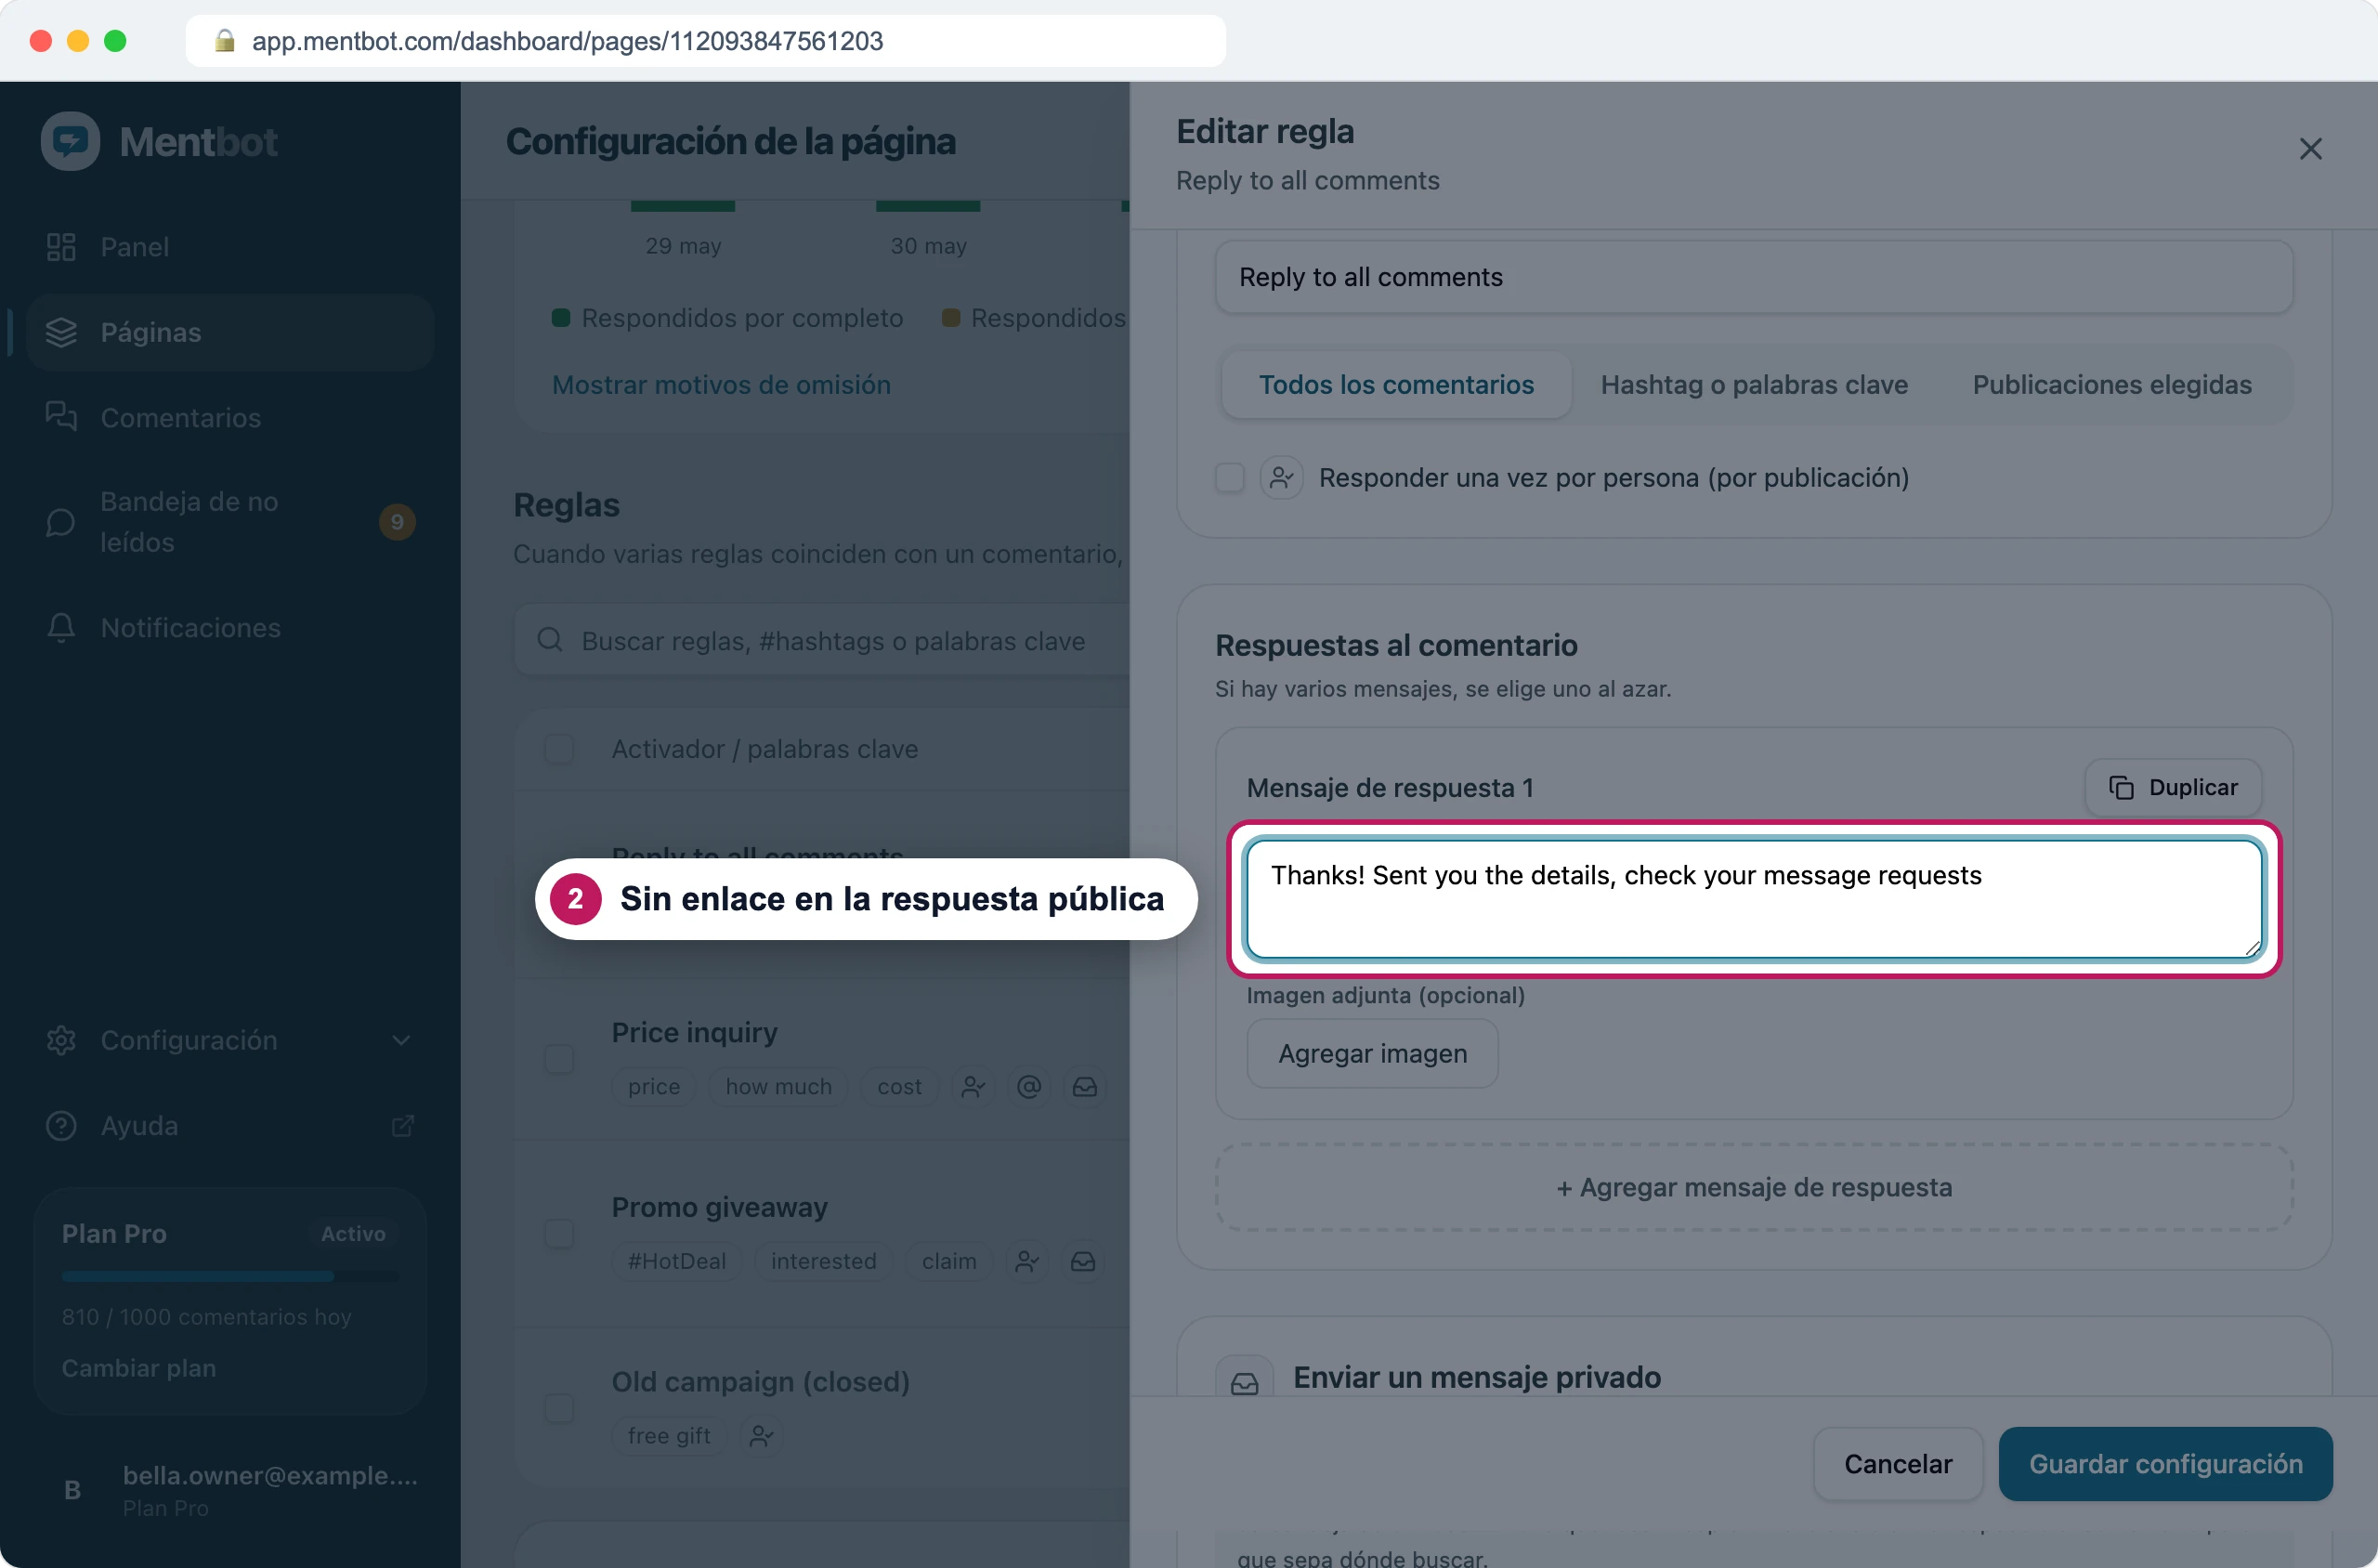Click the mention @ icon in Price inquiry row
Screen dimensions: 2378x1568
point(1029,1086)
